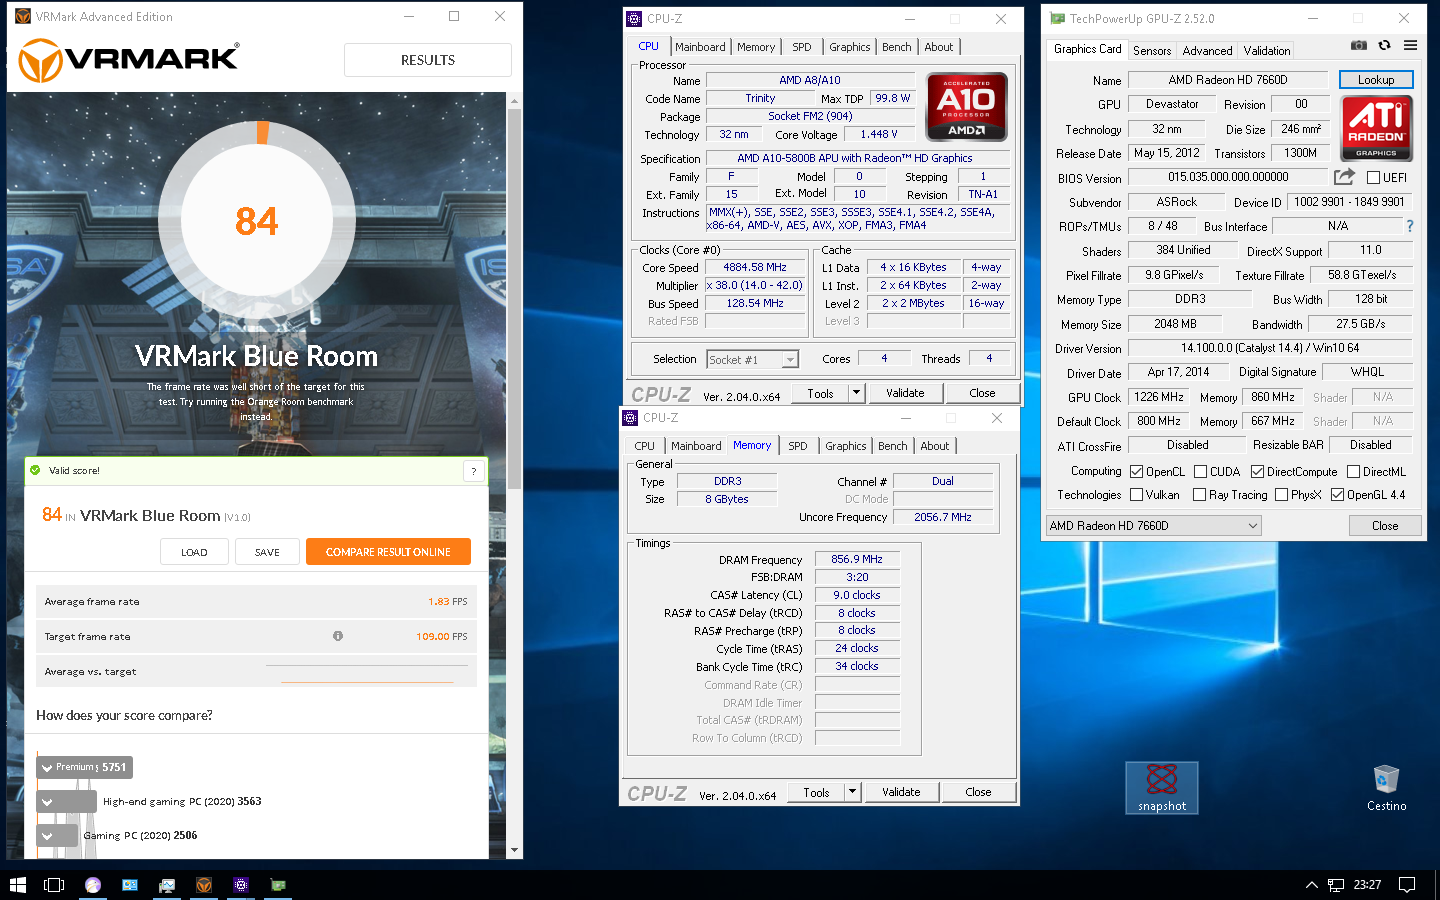Toggle the OpenGL 4.4 checkbox
1440x900 pixels.
(x=1337, y=495)
